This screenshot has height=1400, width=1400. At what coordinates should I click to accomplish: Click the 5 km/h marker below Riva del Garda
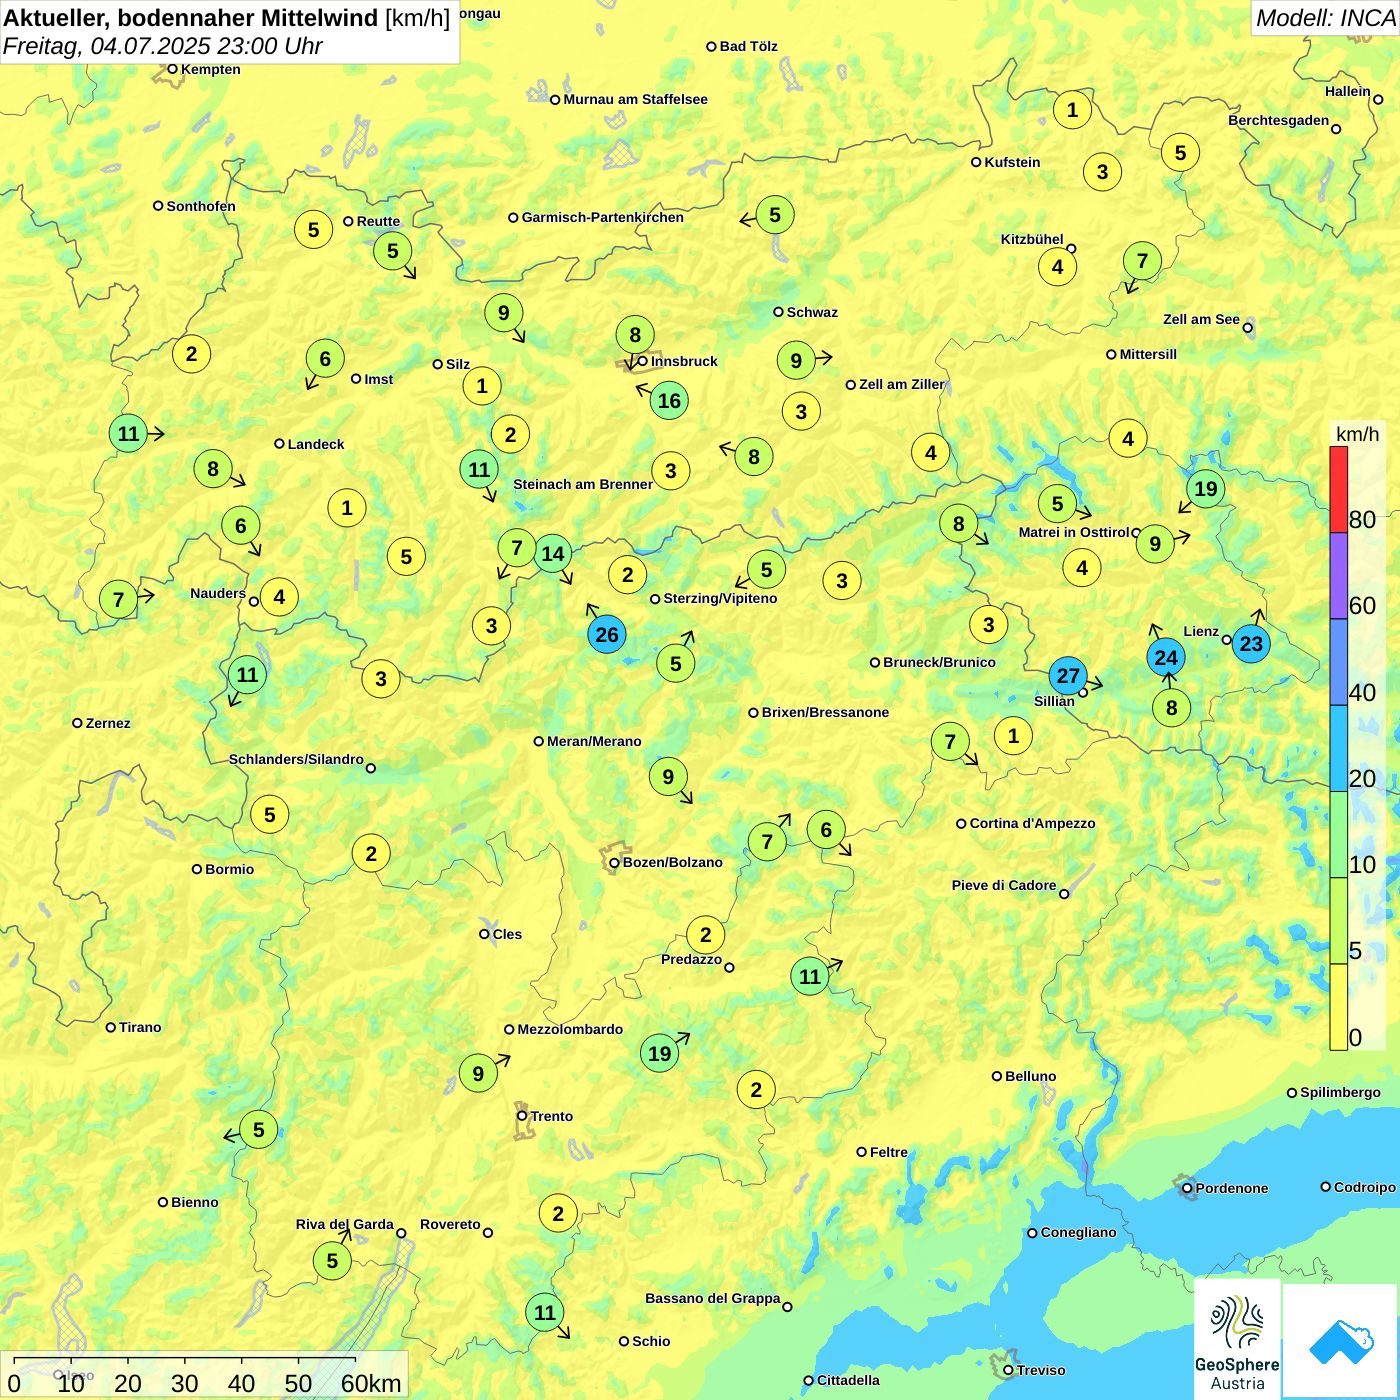[x=332, y=1261]
